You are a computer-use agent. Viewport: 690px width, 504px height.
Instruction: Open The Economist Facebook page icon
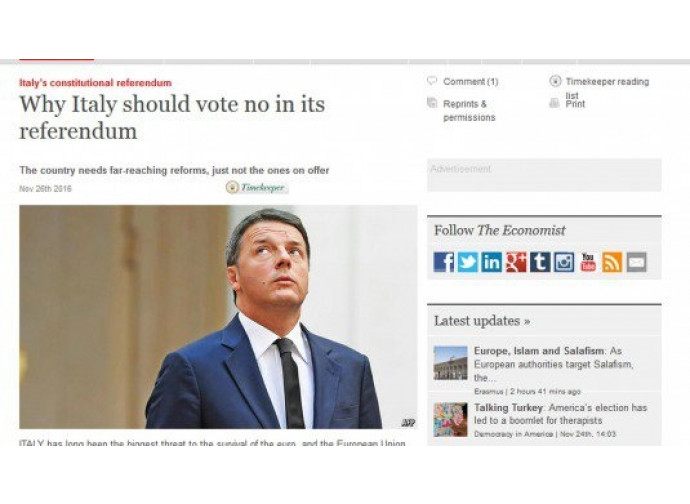tap(444, 262)
